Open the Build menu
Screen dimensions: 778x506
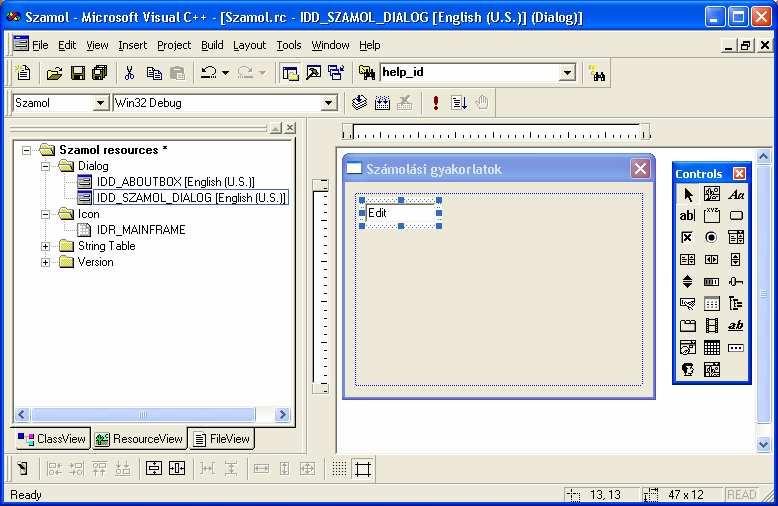click(x=212, y=45)
